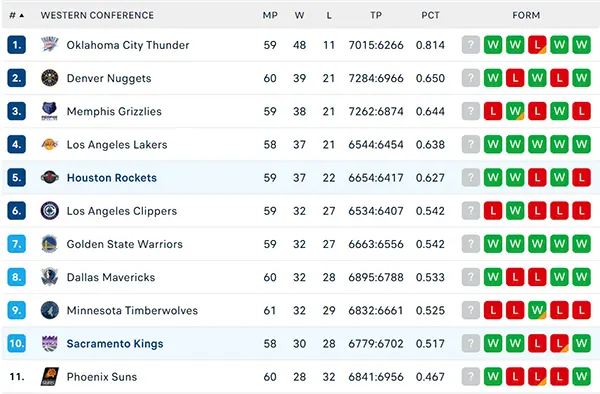Sort table by PCT column header
600x394 pixels.
tap(430, 15)
